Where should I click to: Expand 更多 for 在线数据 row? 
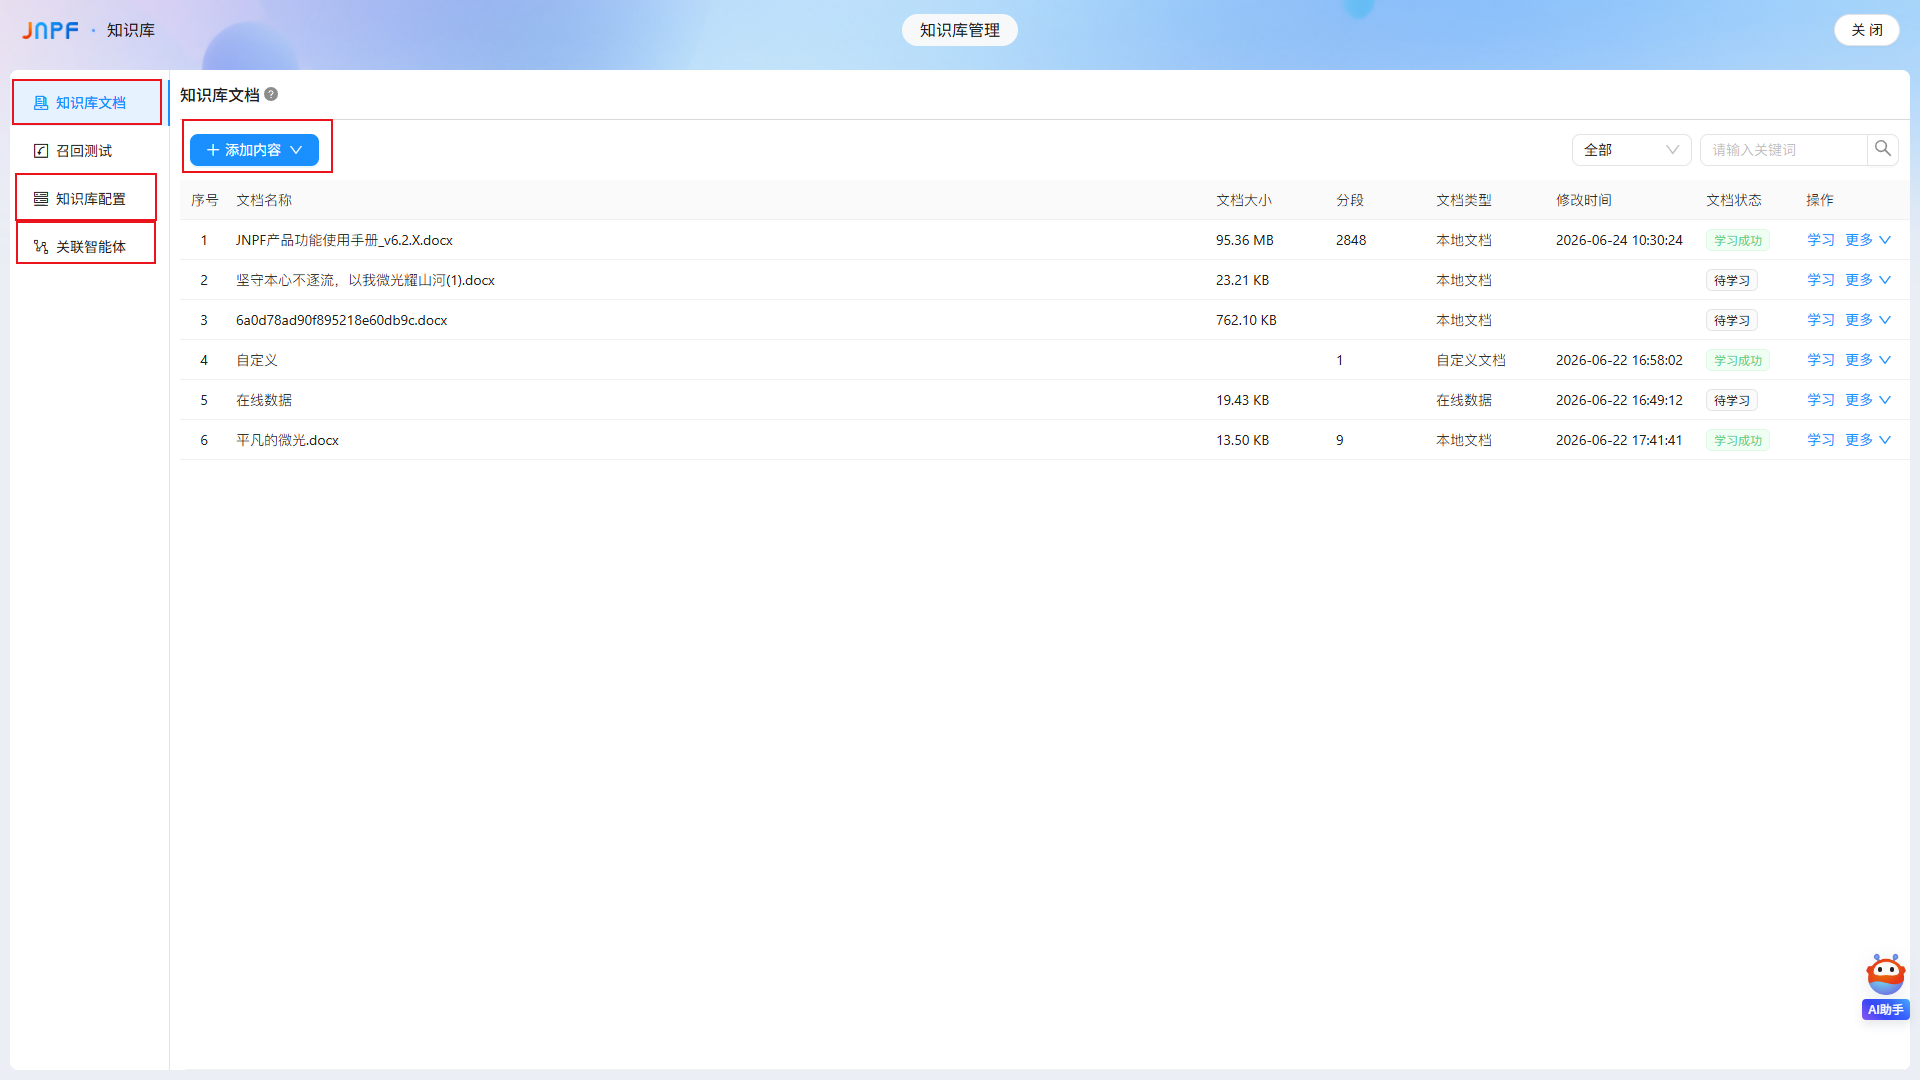tap(1868, 400)
